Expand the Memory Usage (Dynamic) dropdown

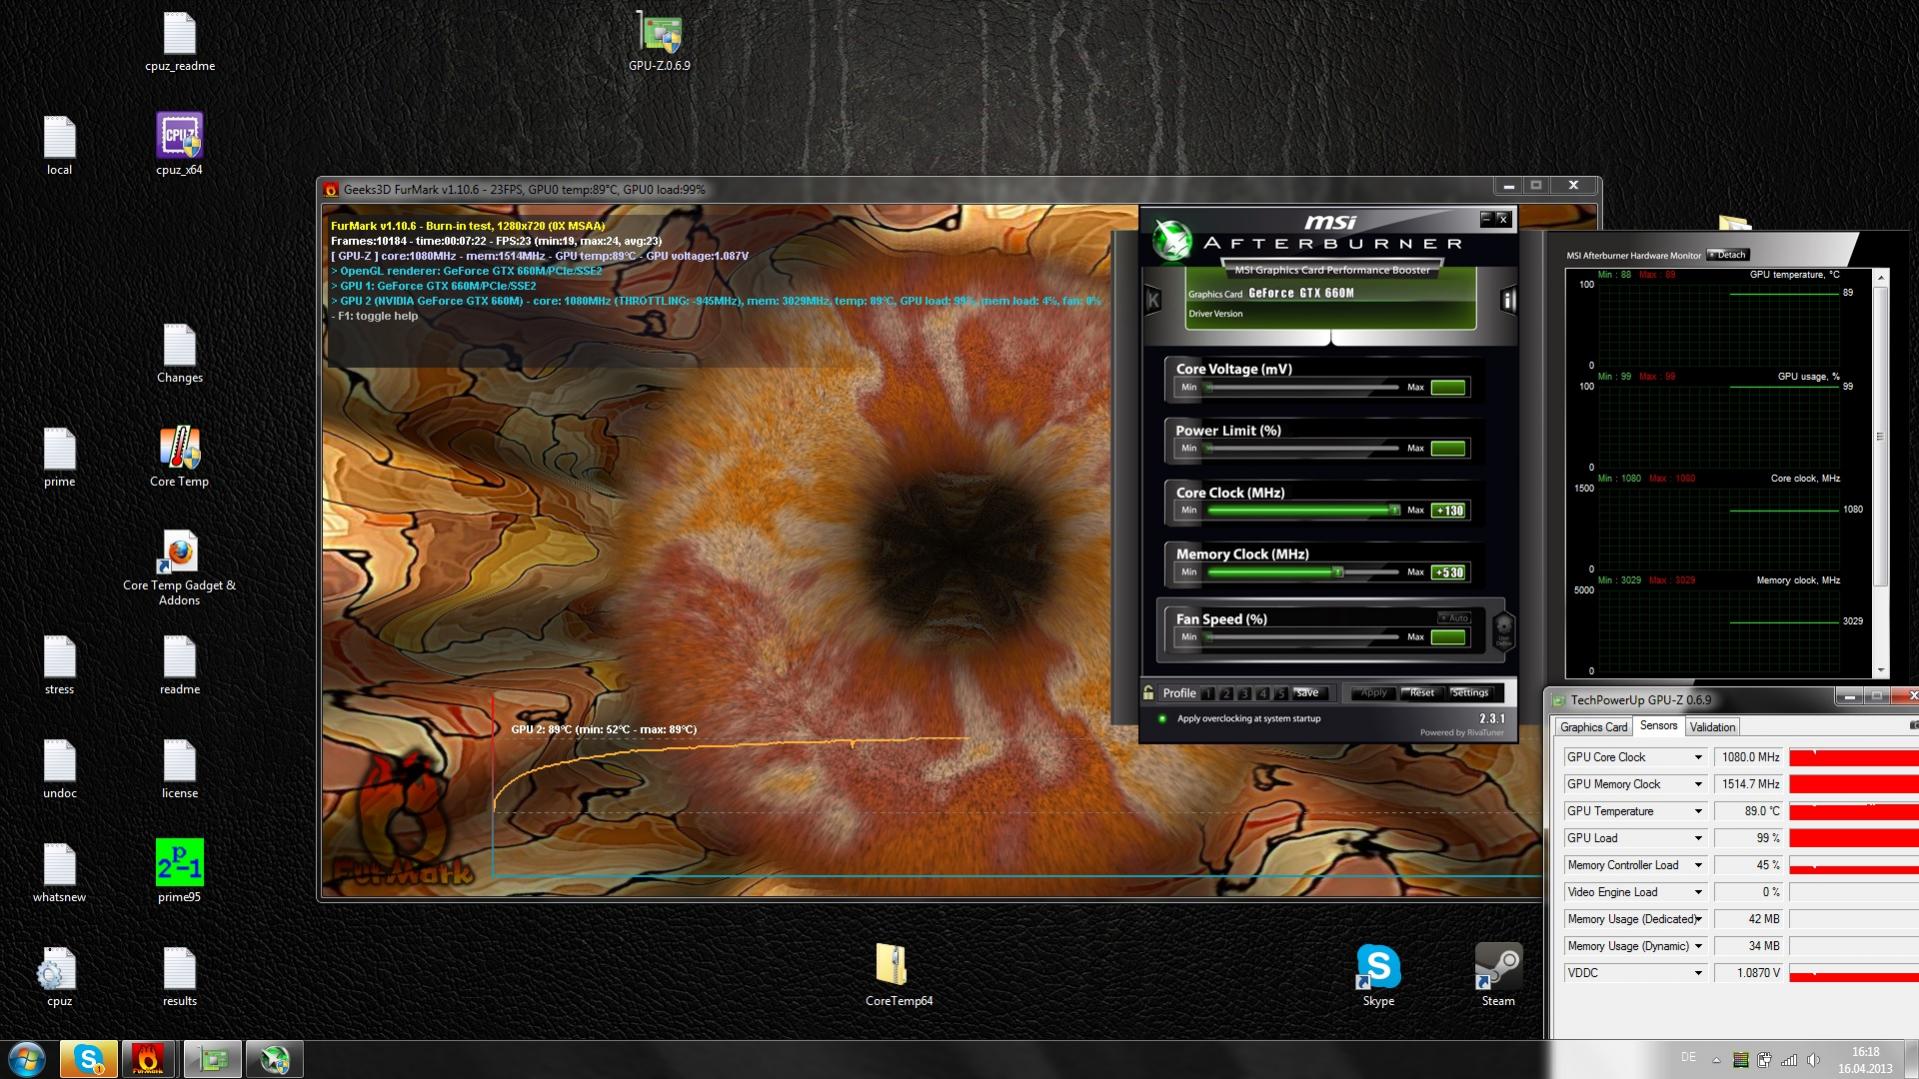[1698, 946]
